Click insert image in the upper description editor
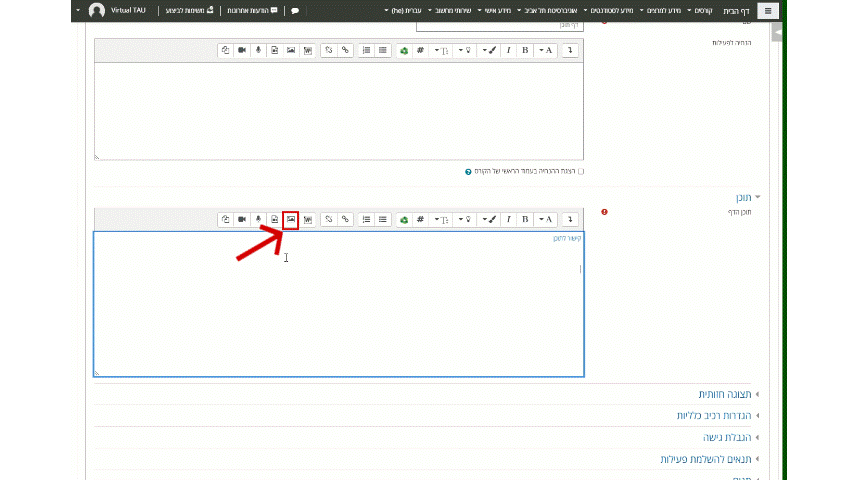Viewport: 853px width, 480px height. 291,51
